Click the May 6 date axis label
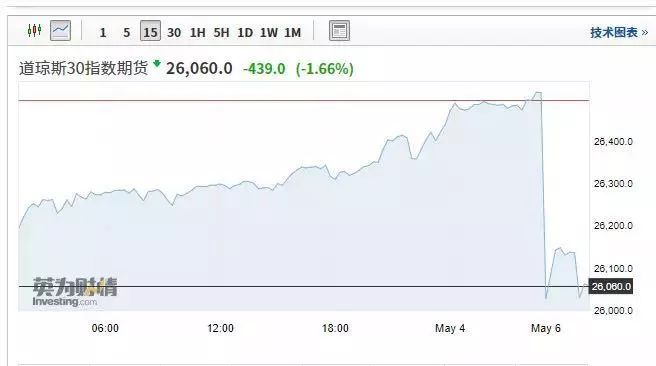Image resolution: width=656 pixels, height=366 pixels. tap(546, 328)
